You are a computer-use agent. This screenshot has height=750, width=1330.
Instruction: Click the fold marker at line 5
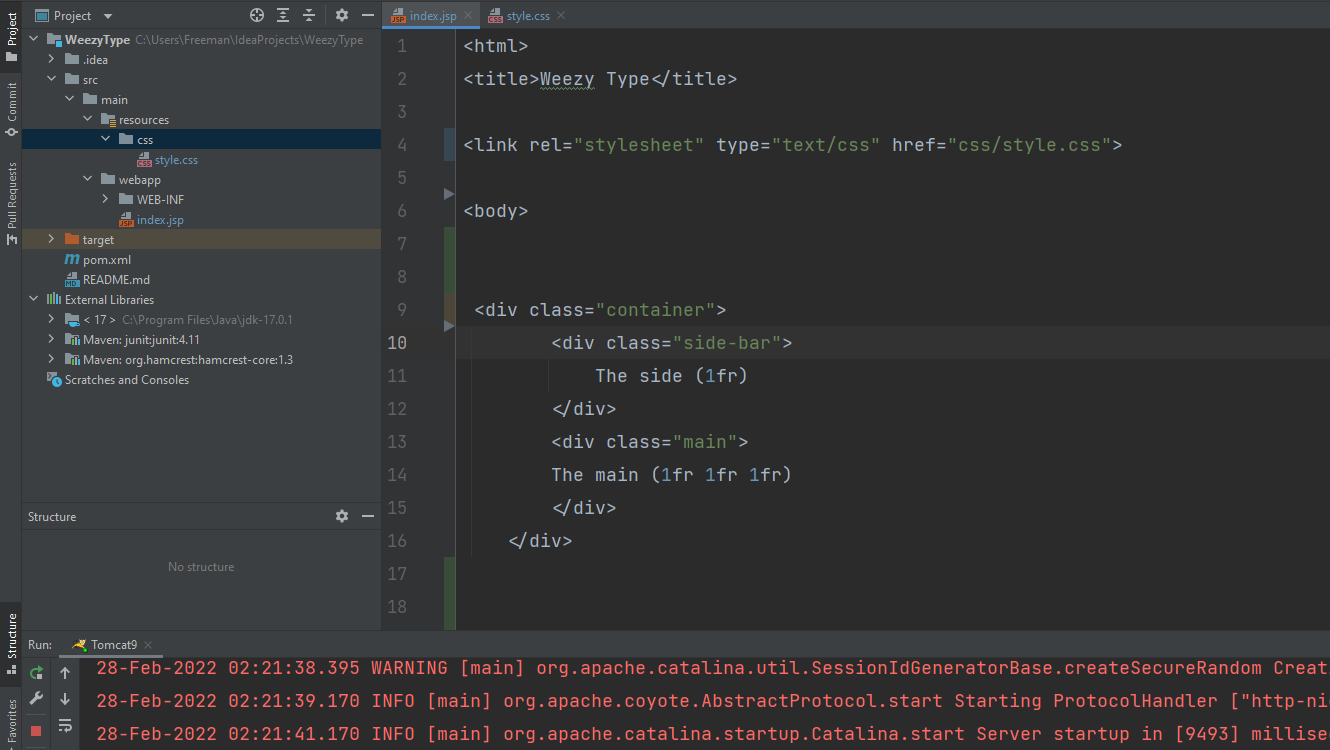click(x=449, y=193)
